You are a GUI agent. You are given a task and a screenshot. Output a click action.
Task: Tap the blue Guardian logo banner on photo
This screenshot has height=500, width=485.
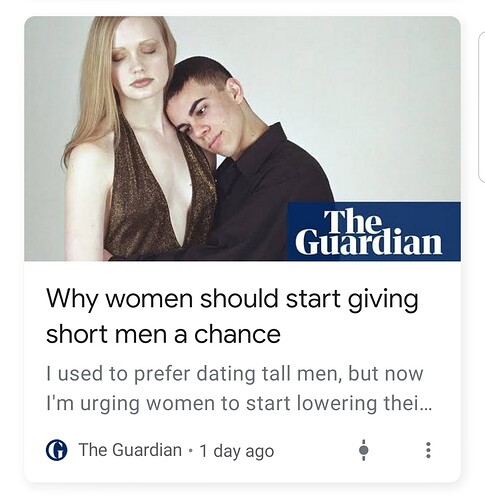point(374,231)
